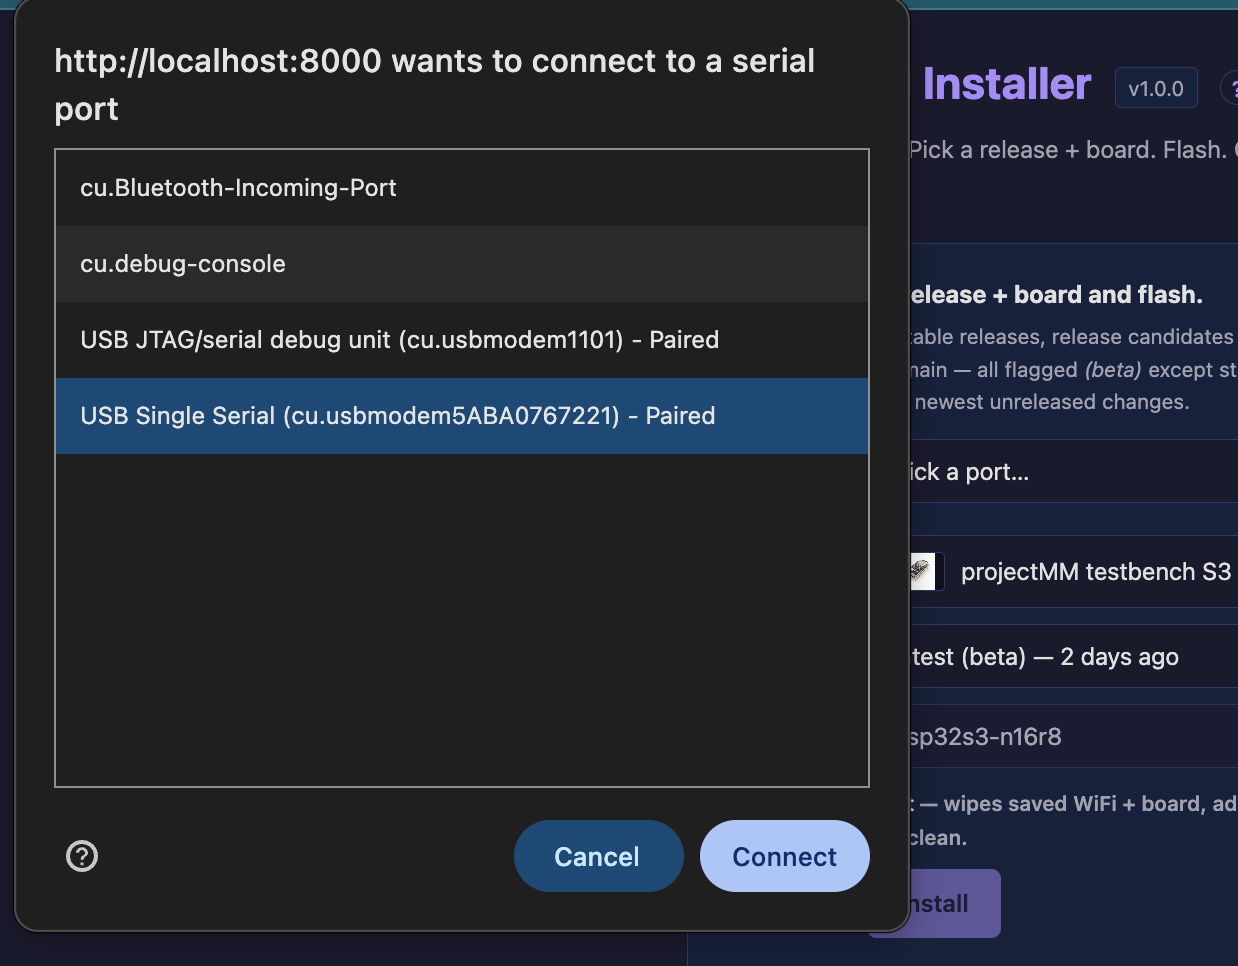Select USB JTAG/serial debug unit cu.usbmodem1101
Viewport: 1238px width, 966px height.
click(x=462, y=340)
